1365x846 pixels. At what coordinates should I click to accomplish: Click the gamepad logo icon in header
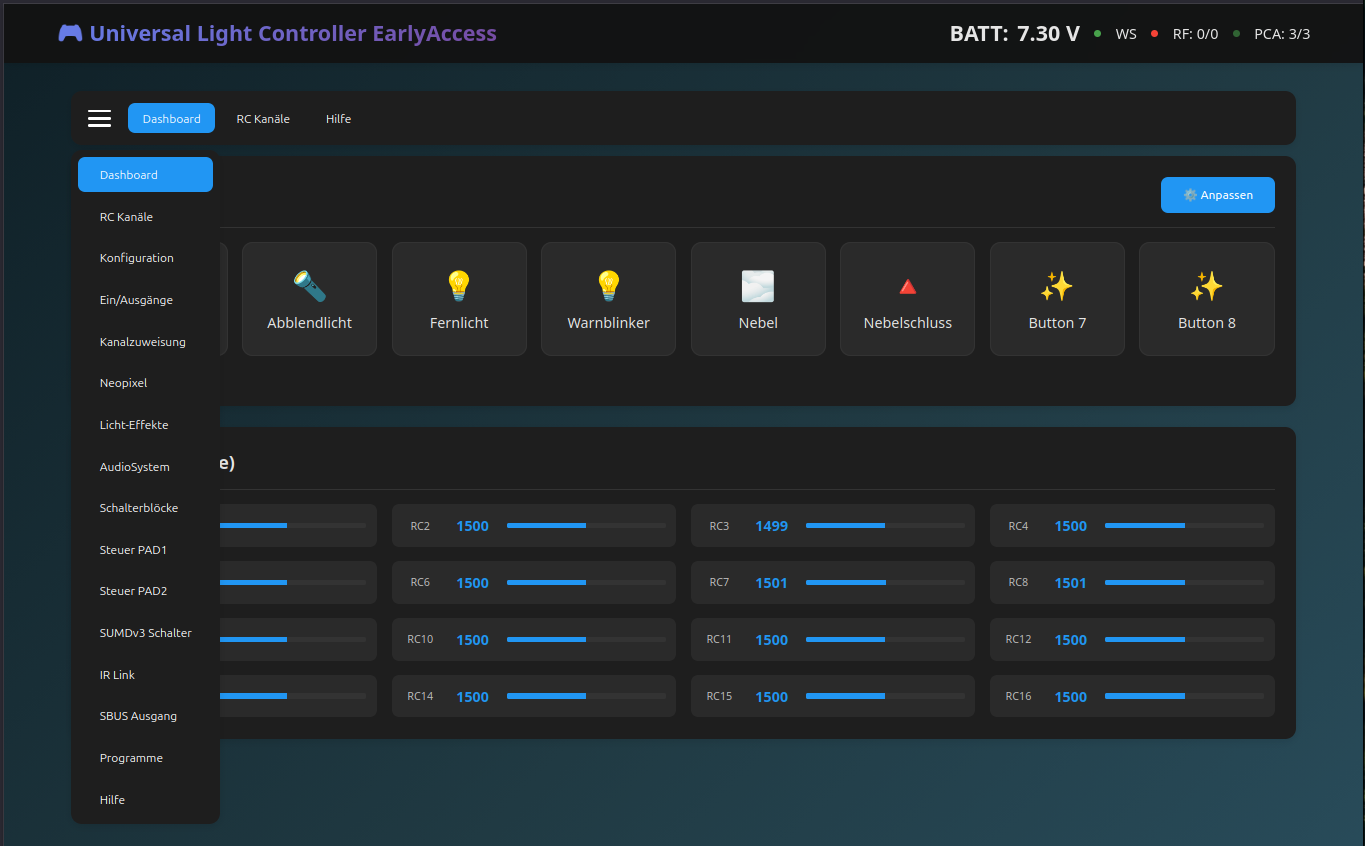tap(70, 33)
